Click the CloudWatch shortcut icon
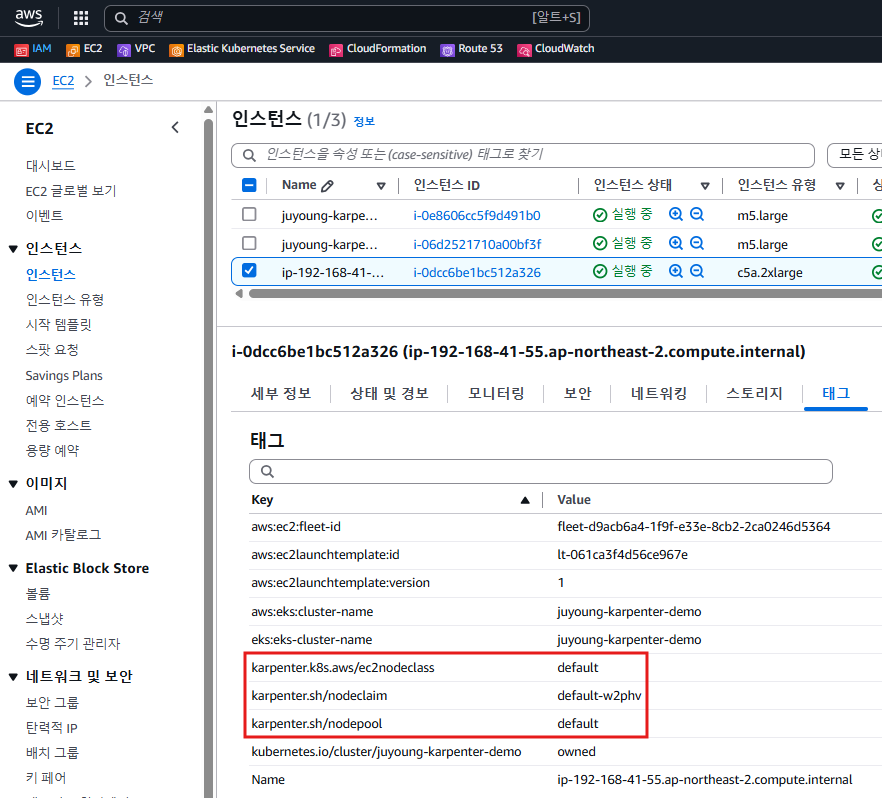Image resolution: width=882 pixels, height=798 pixels. 524,50
